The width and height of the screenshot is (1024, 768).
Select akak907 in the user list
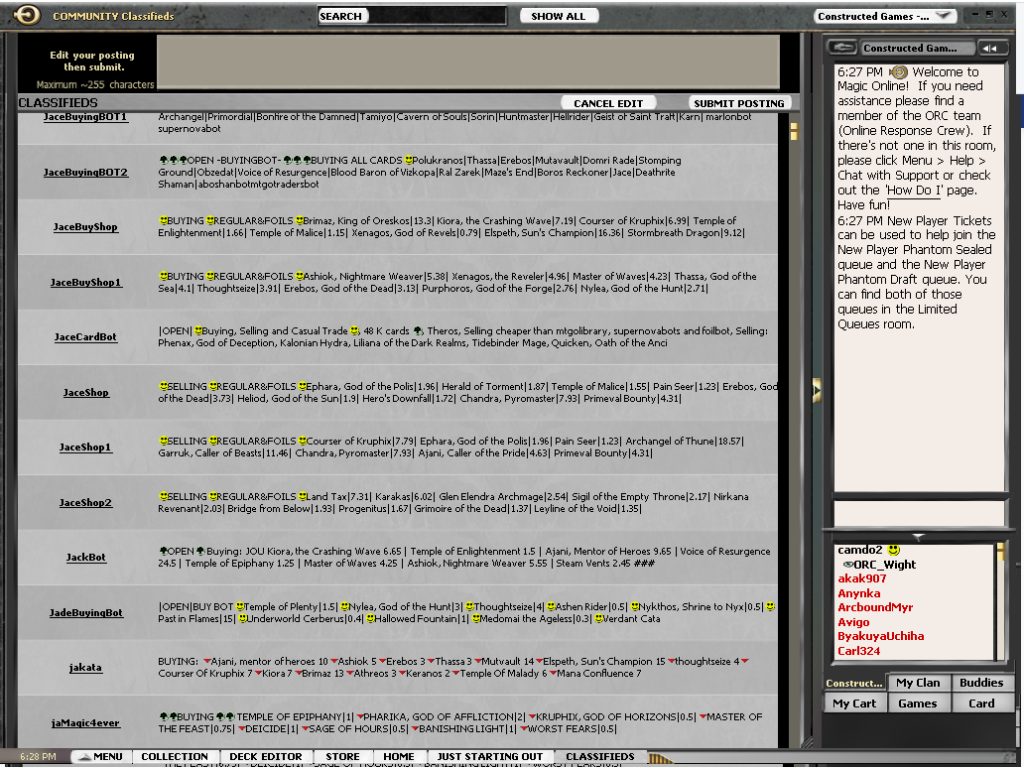click(862, 579)
